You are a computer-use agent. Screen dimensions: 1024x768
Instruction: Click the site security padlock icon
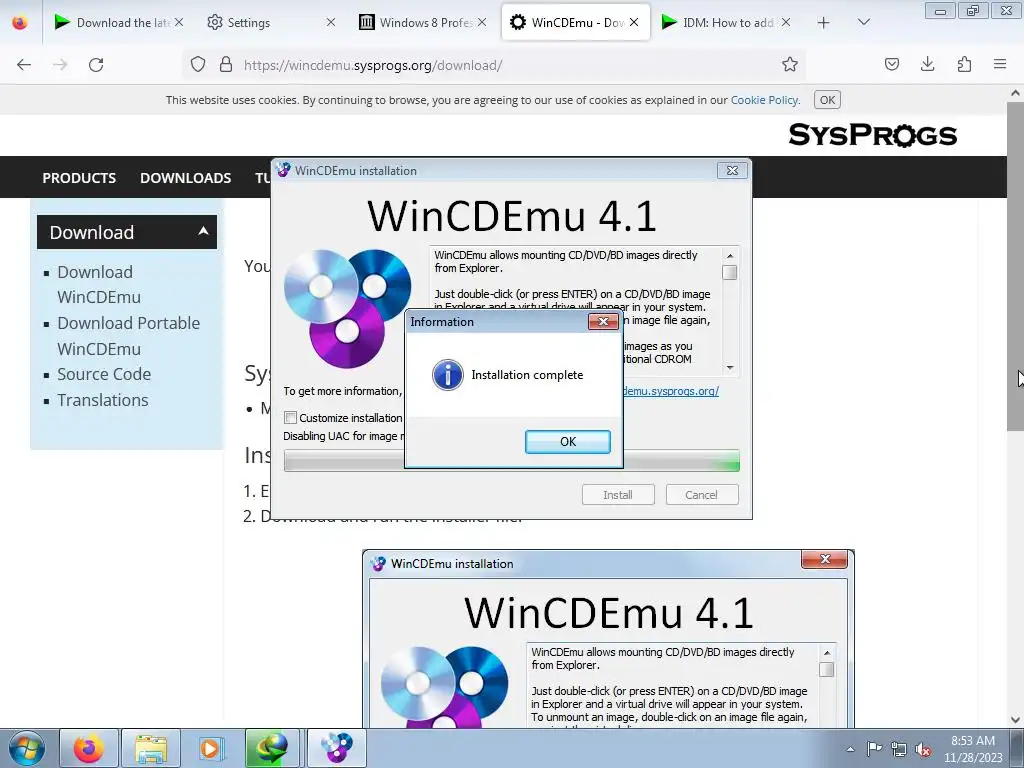pos(226,64)
